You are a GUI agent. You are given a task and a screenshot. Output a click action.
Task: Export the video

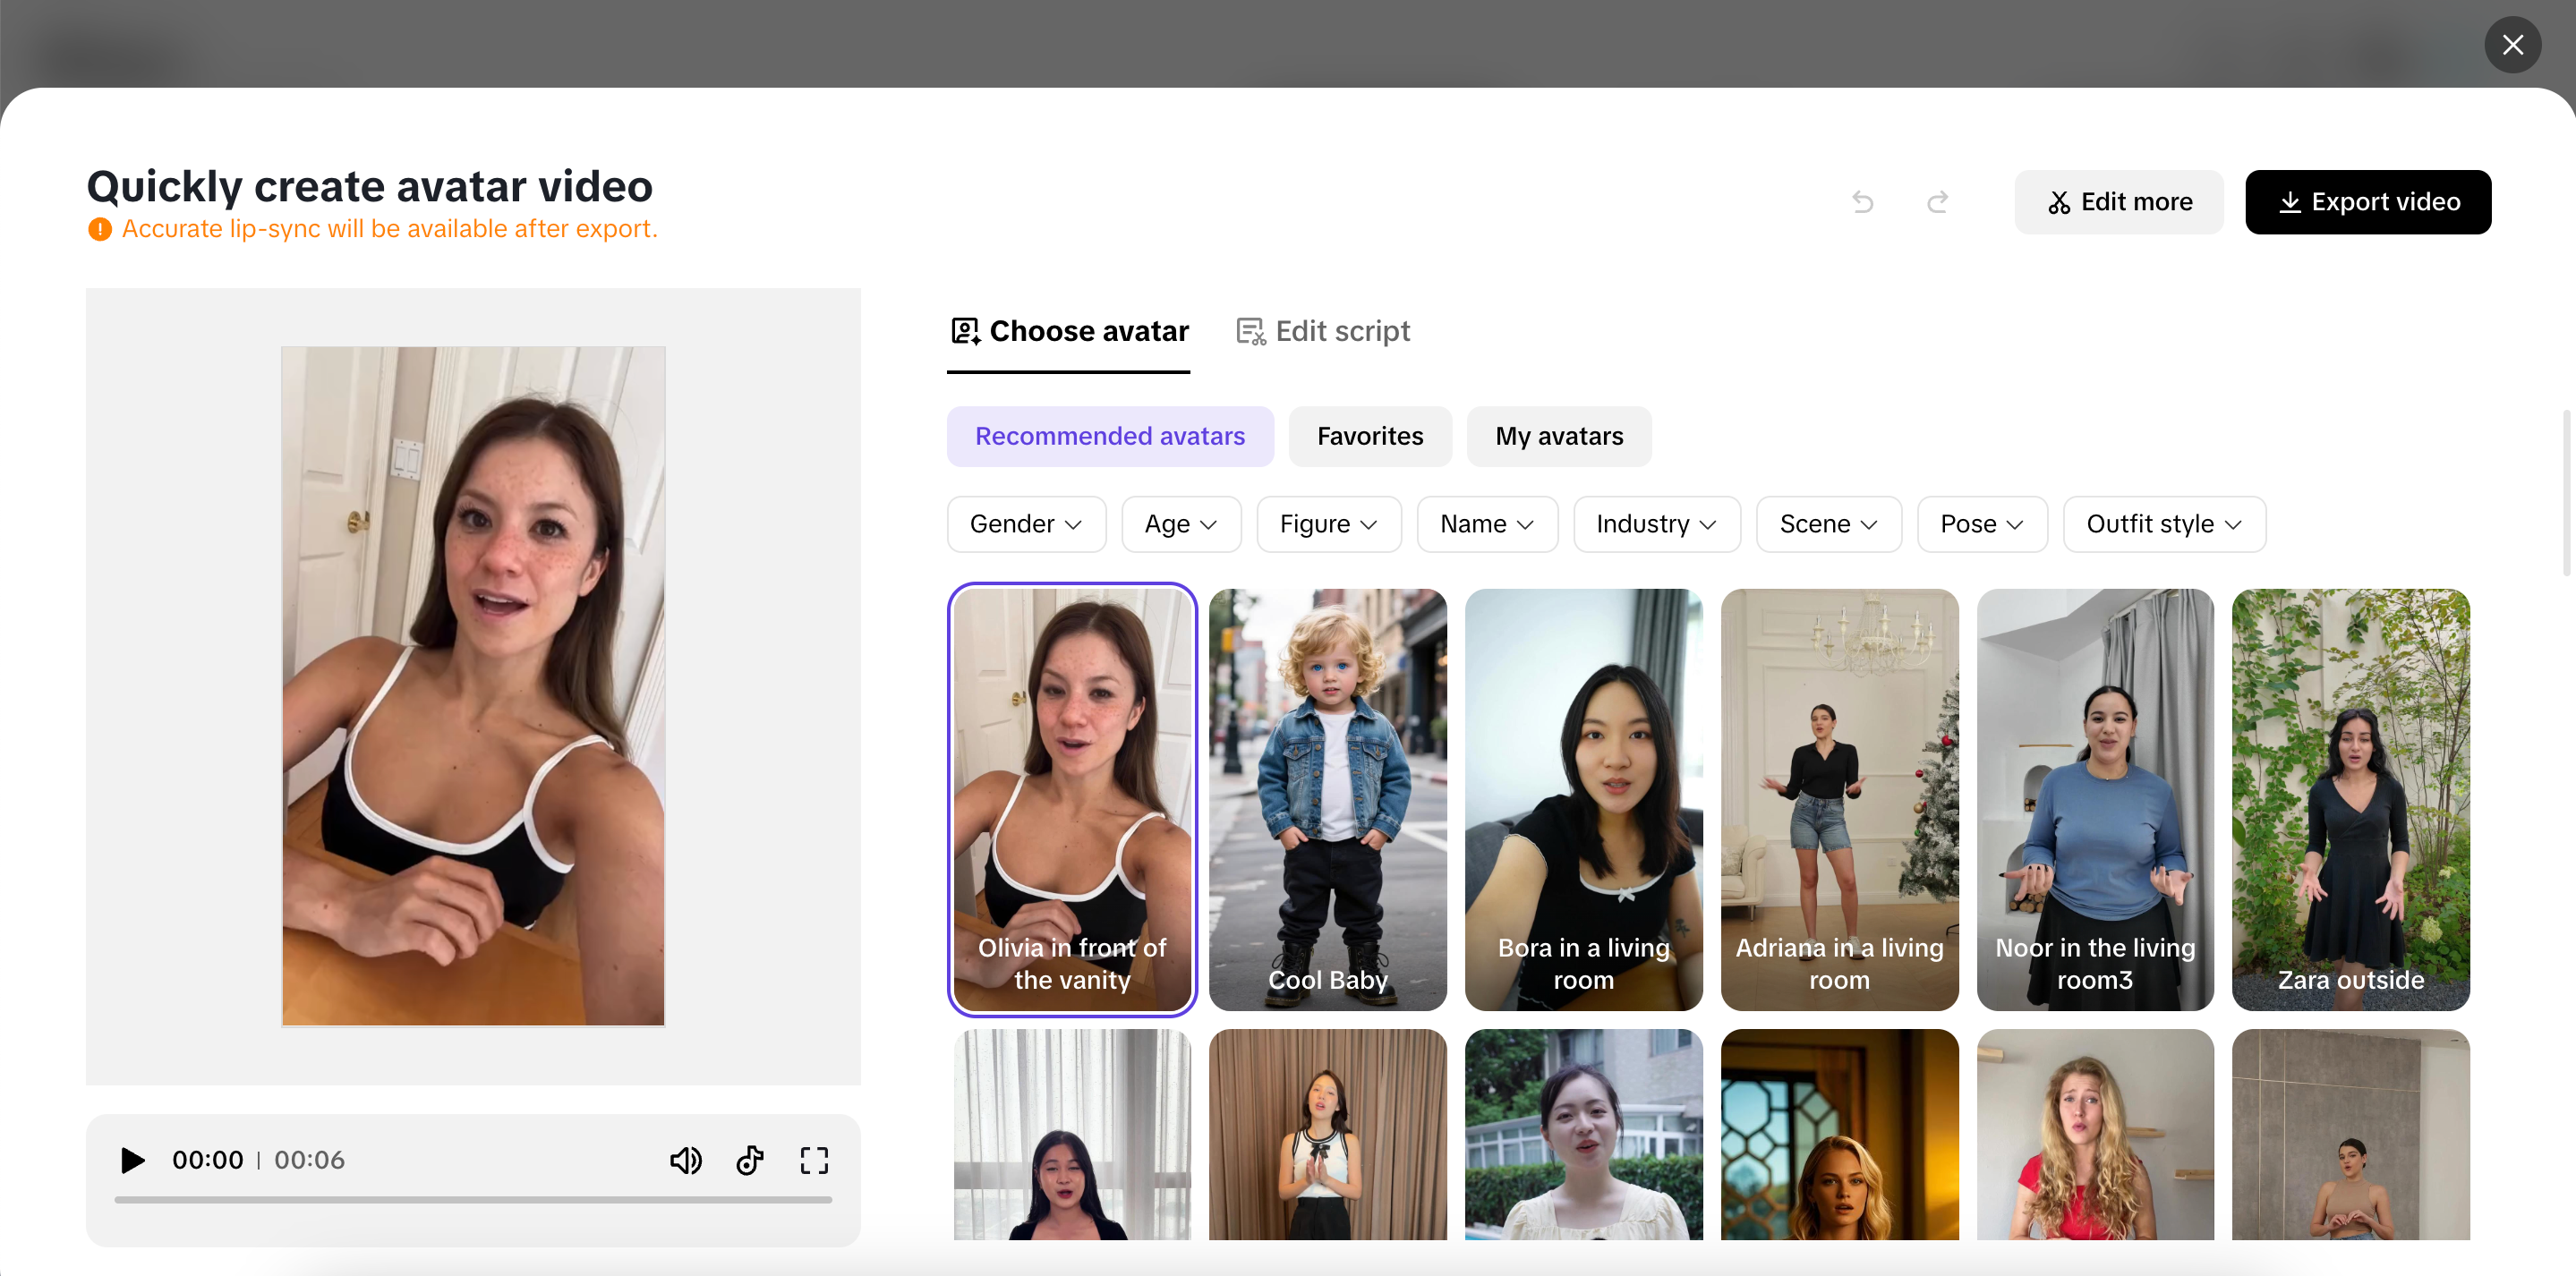tap(2367, 202)
